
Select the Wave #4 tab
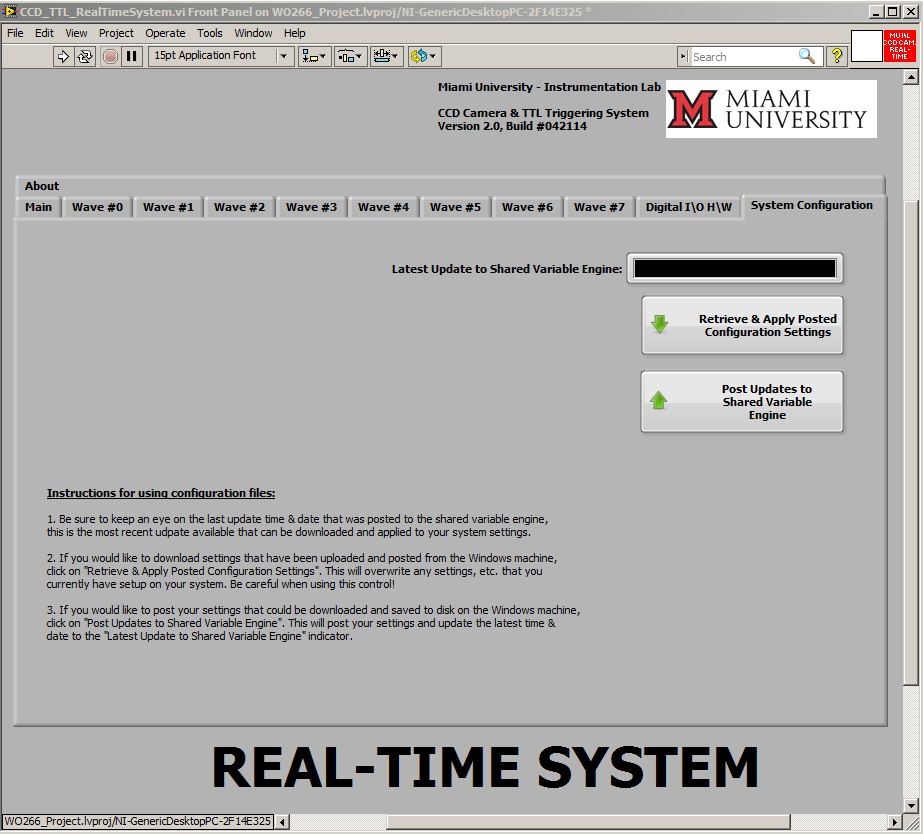[383, 207]
